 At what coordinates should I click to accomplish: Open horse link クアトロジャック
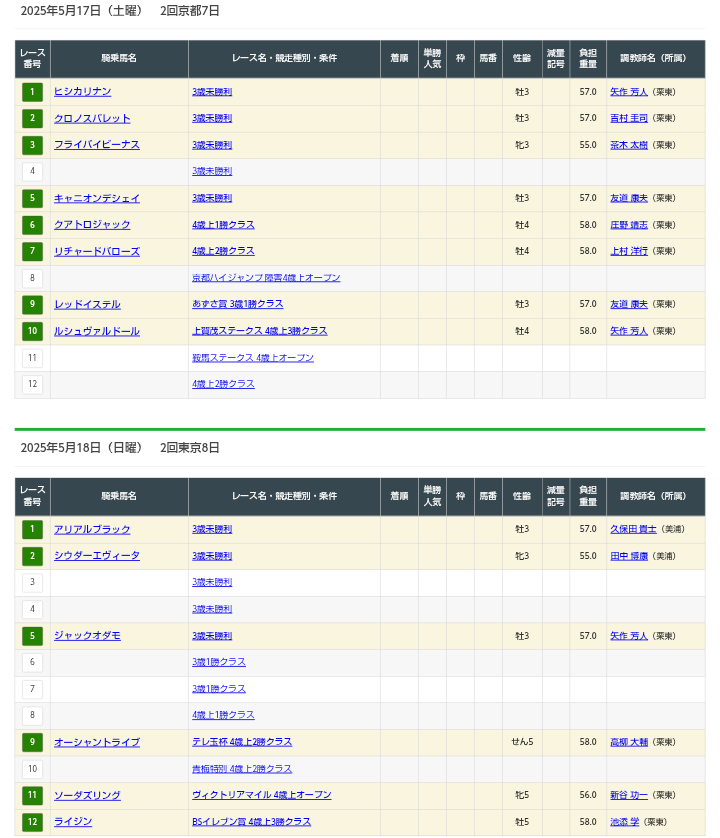pos(92,224)
